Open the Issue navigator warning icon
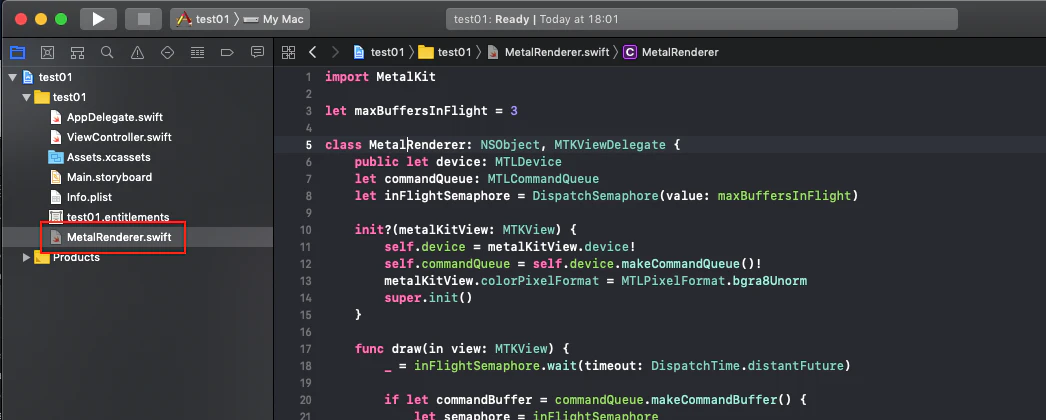This screenshot has width=1046, height=420. (137, 52)
